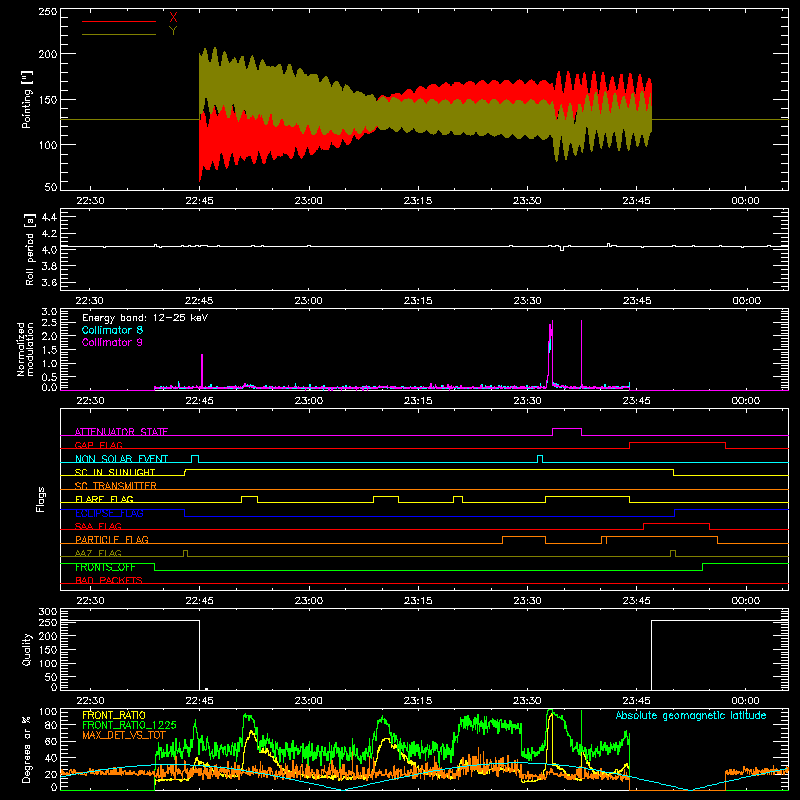Click the BAD_PACKETS flag label

(109, 580)
